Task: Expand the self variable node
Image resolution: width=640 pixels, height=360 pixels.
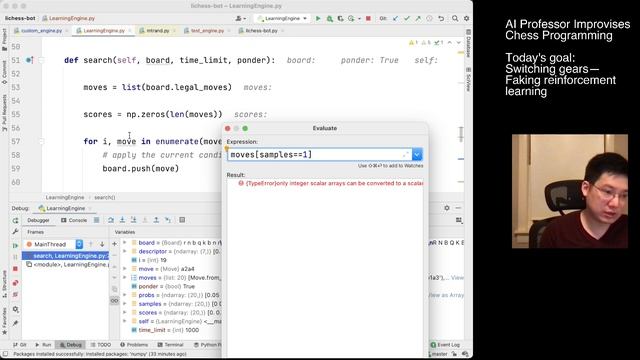Action: pos(125,321)
